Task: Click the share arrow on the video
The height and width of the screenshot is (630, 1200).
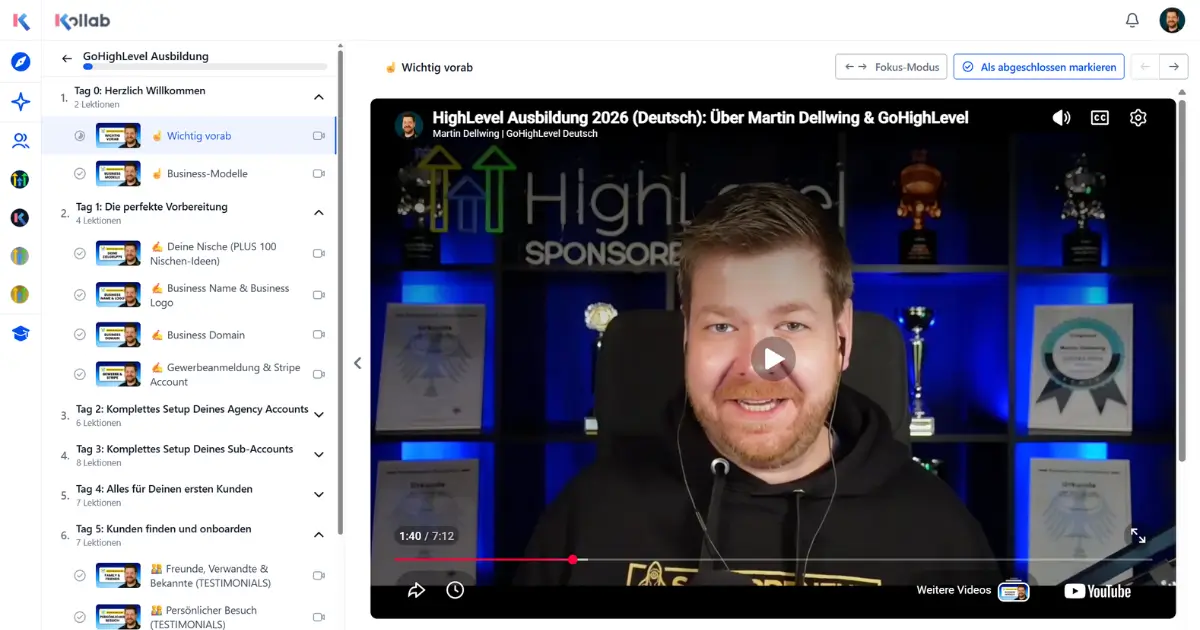Action: point(416,590)
